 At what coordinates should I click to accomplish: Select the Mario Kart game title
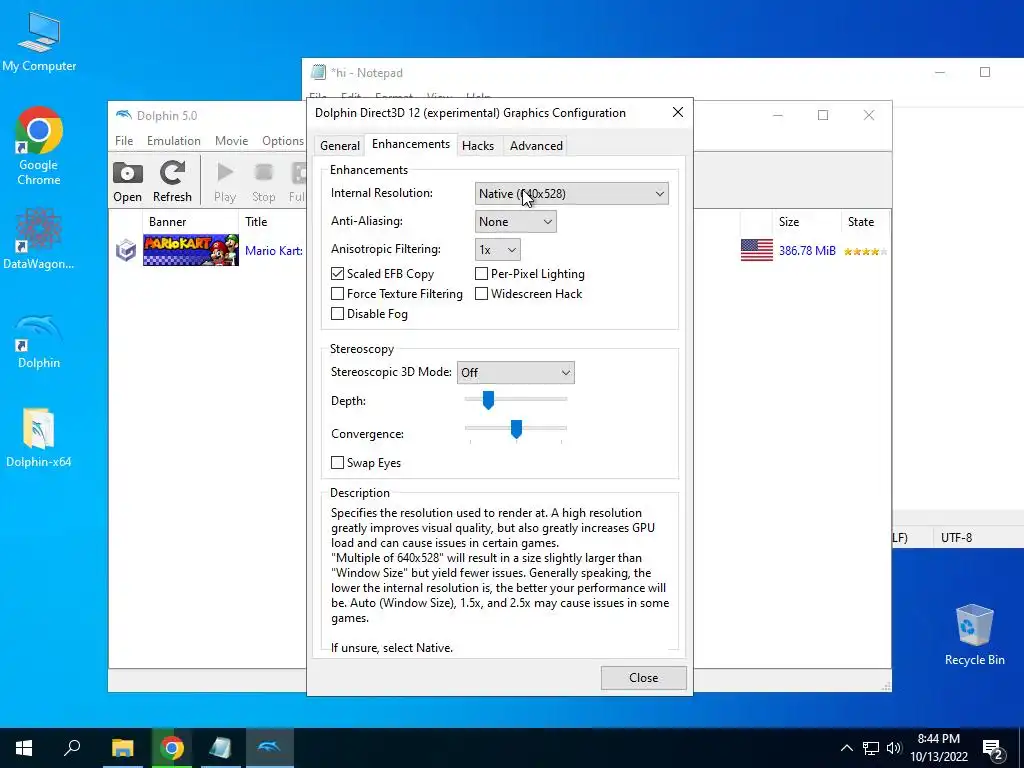274,250
